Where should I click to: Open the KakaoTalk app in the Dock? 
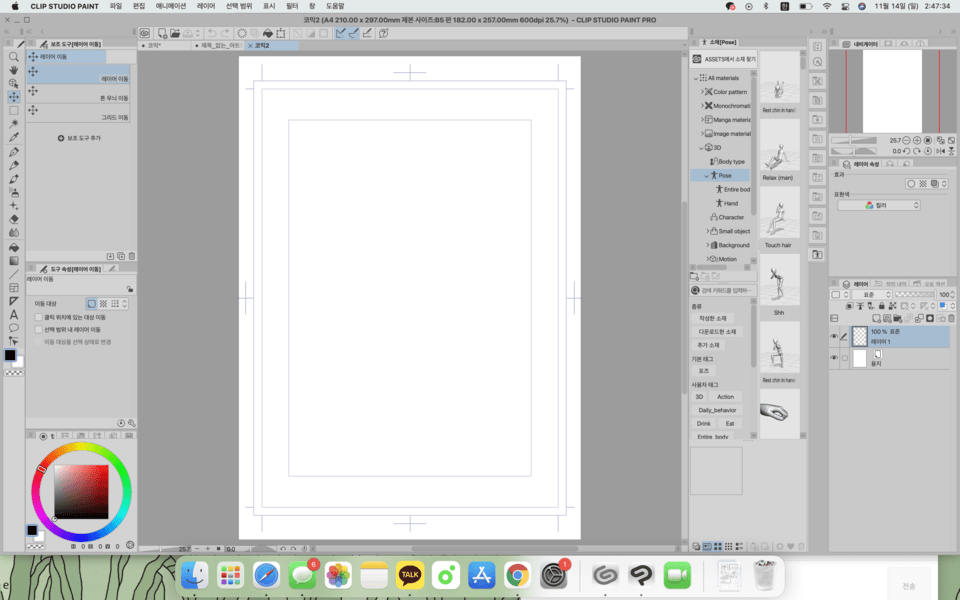[409, 575]
